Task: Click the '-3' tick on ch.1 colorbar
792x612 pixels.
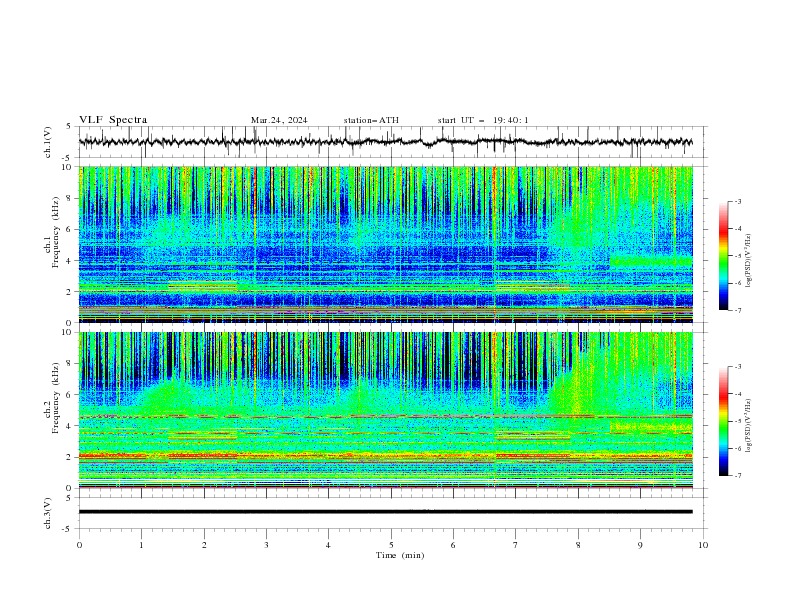Action: click(x=737, y=201)
